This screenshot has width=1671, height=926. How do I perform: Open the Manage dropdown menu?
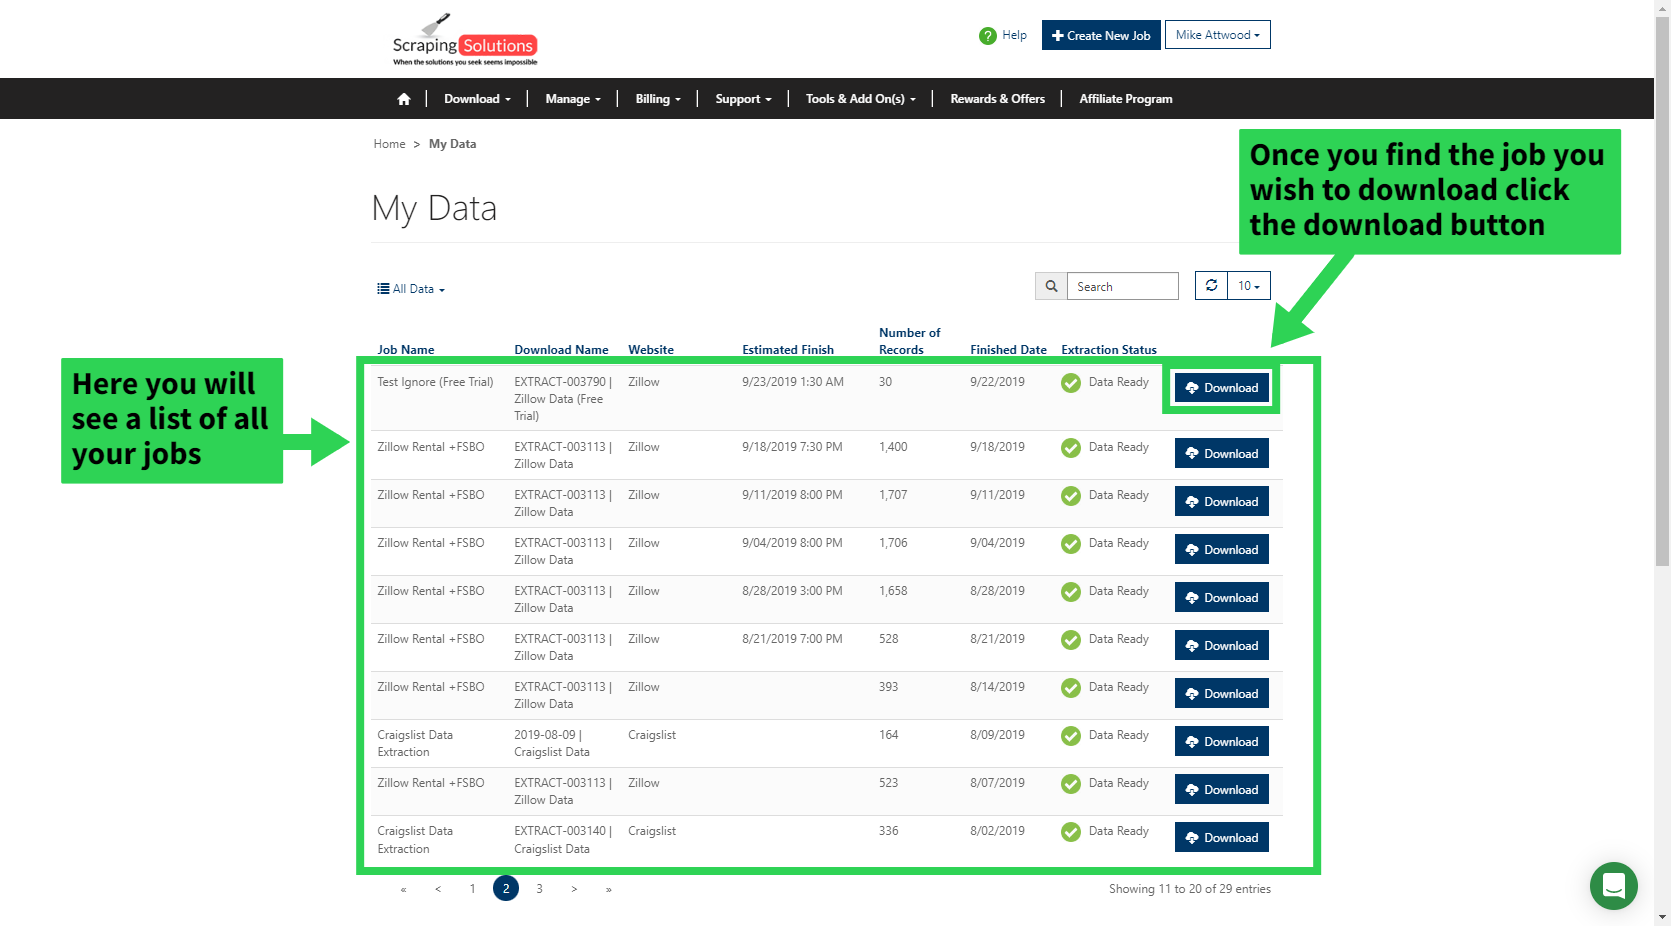coord(573,99)
